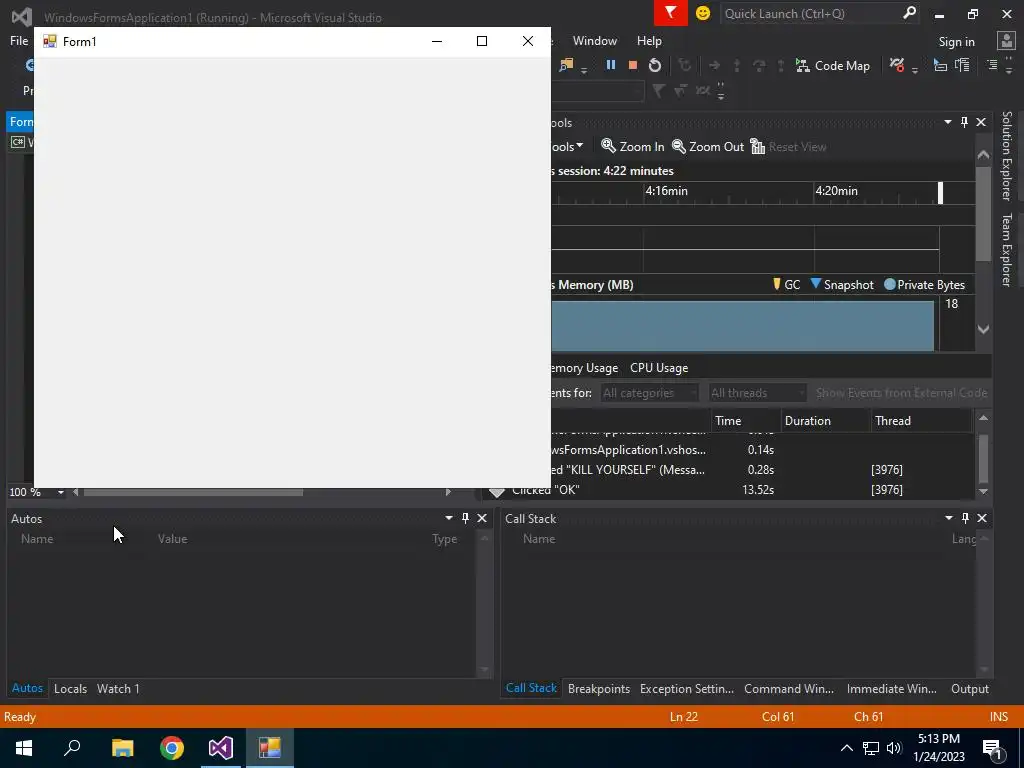
Task: Switch to the Locals tab
Action: (x=71, y=688)
